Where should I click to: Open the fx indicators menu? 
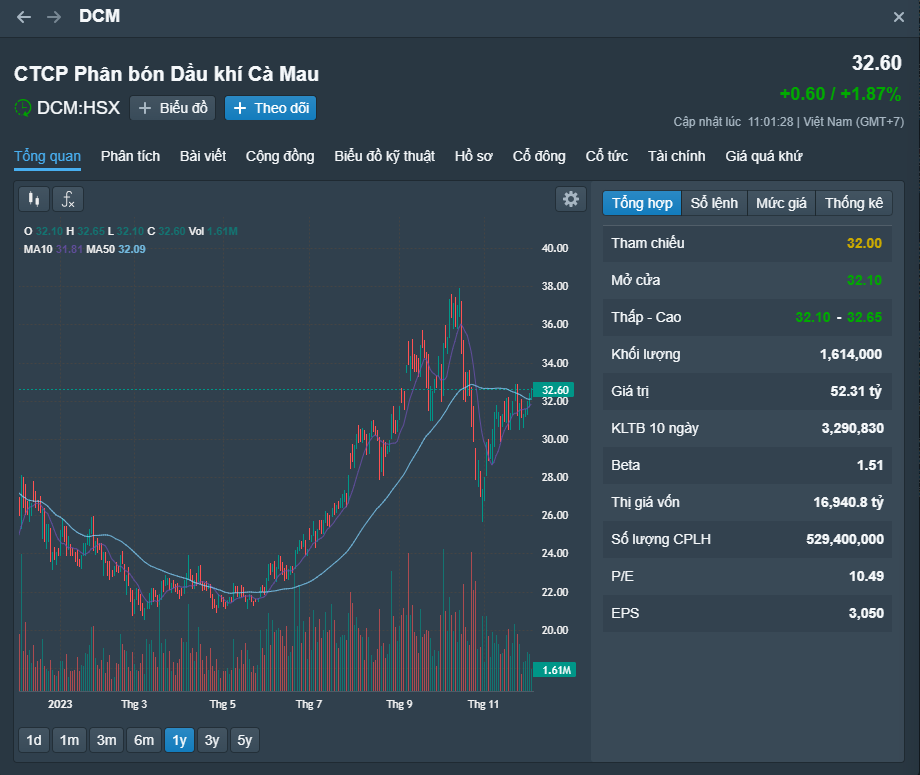[68, 199]
